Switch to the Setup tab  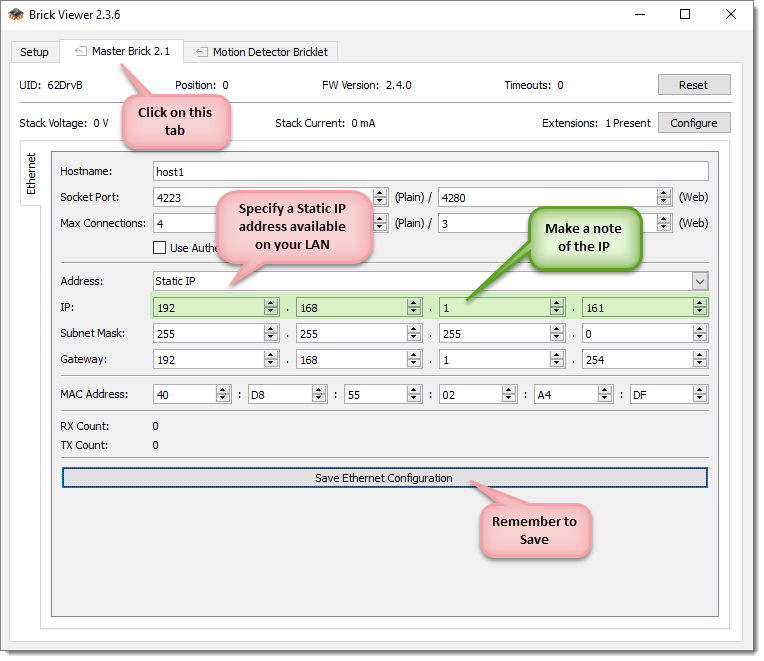coord(34,52)
